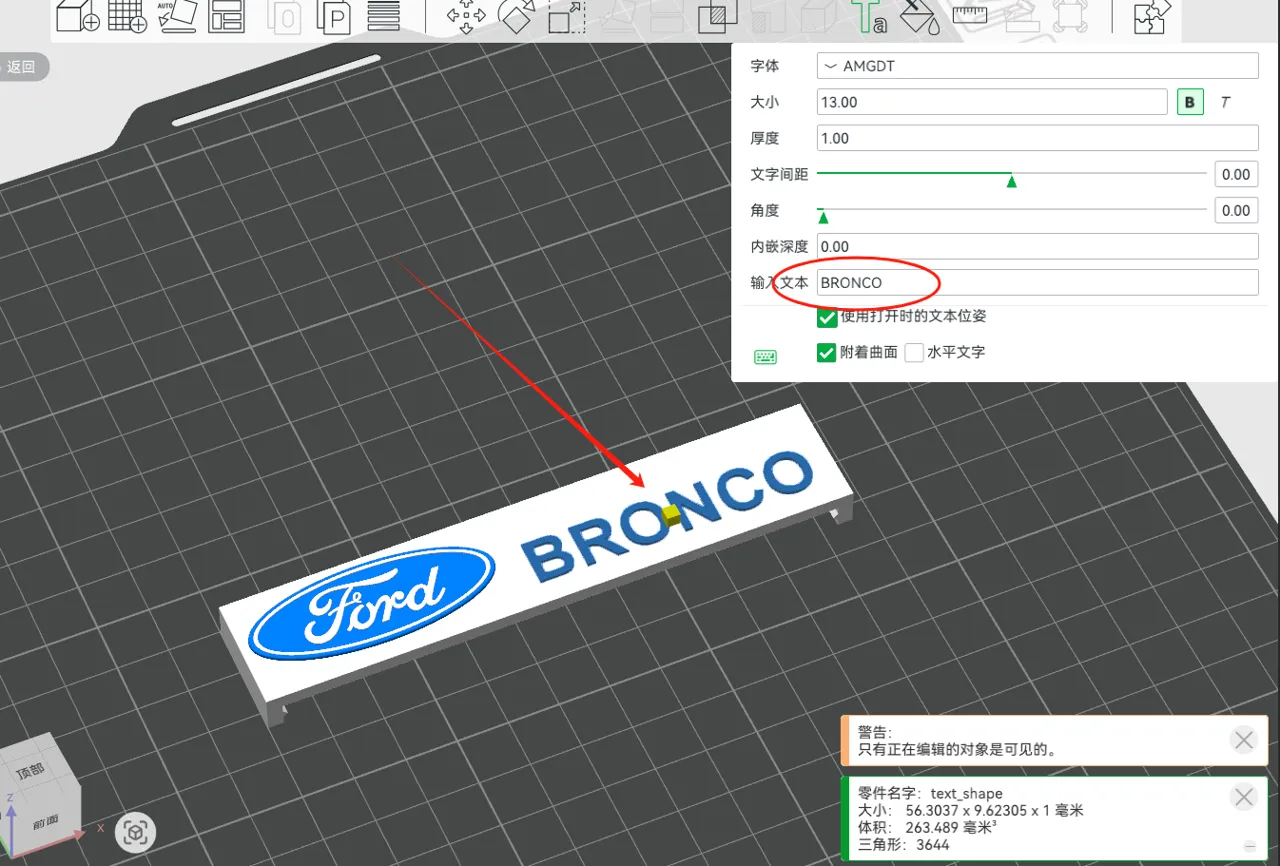Uncheck the 附着曲面 checkbox
Image resolution: width=1280 pixels, height=866 pixels.
(x=827, y=353)
